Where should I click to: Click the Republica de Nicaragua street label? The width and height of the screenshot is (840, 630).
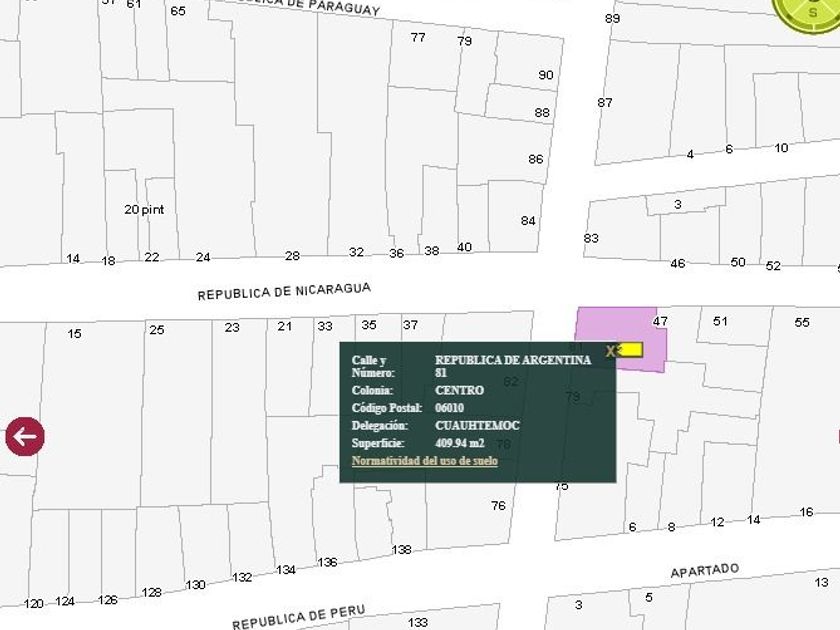284,292
